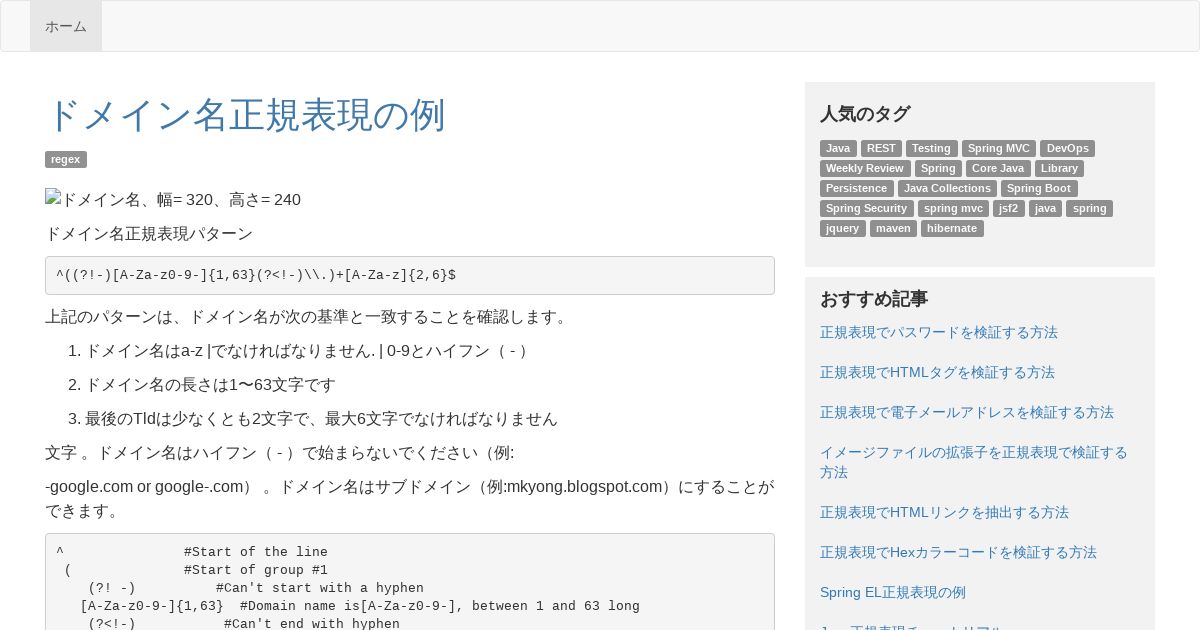This screenshot has height=630, width=1200.
Task: Open イメージファイルの拡張子を正規表現で検証する方法 link
Action: pos(974,462)
